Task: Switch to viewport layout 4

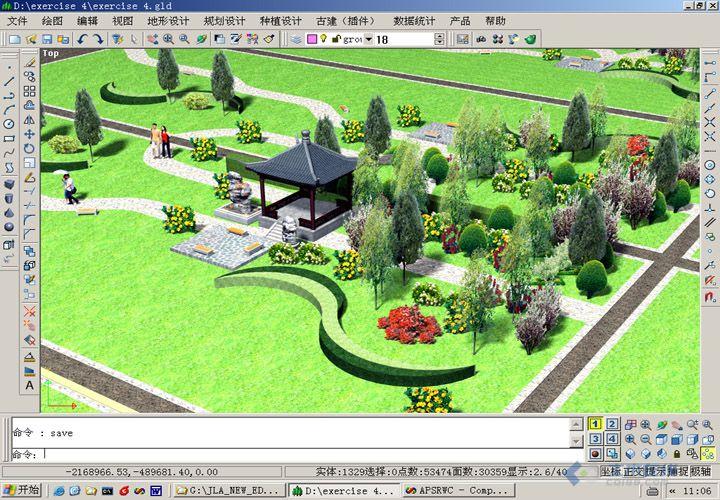Action: [x=612, y=439]
